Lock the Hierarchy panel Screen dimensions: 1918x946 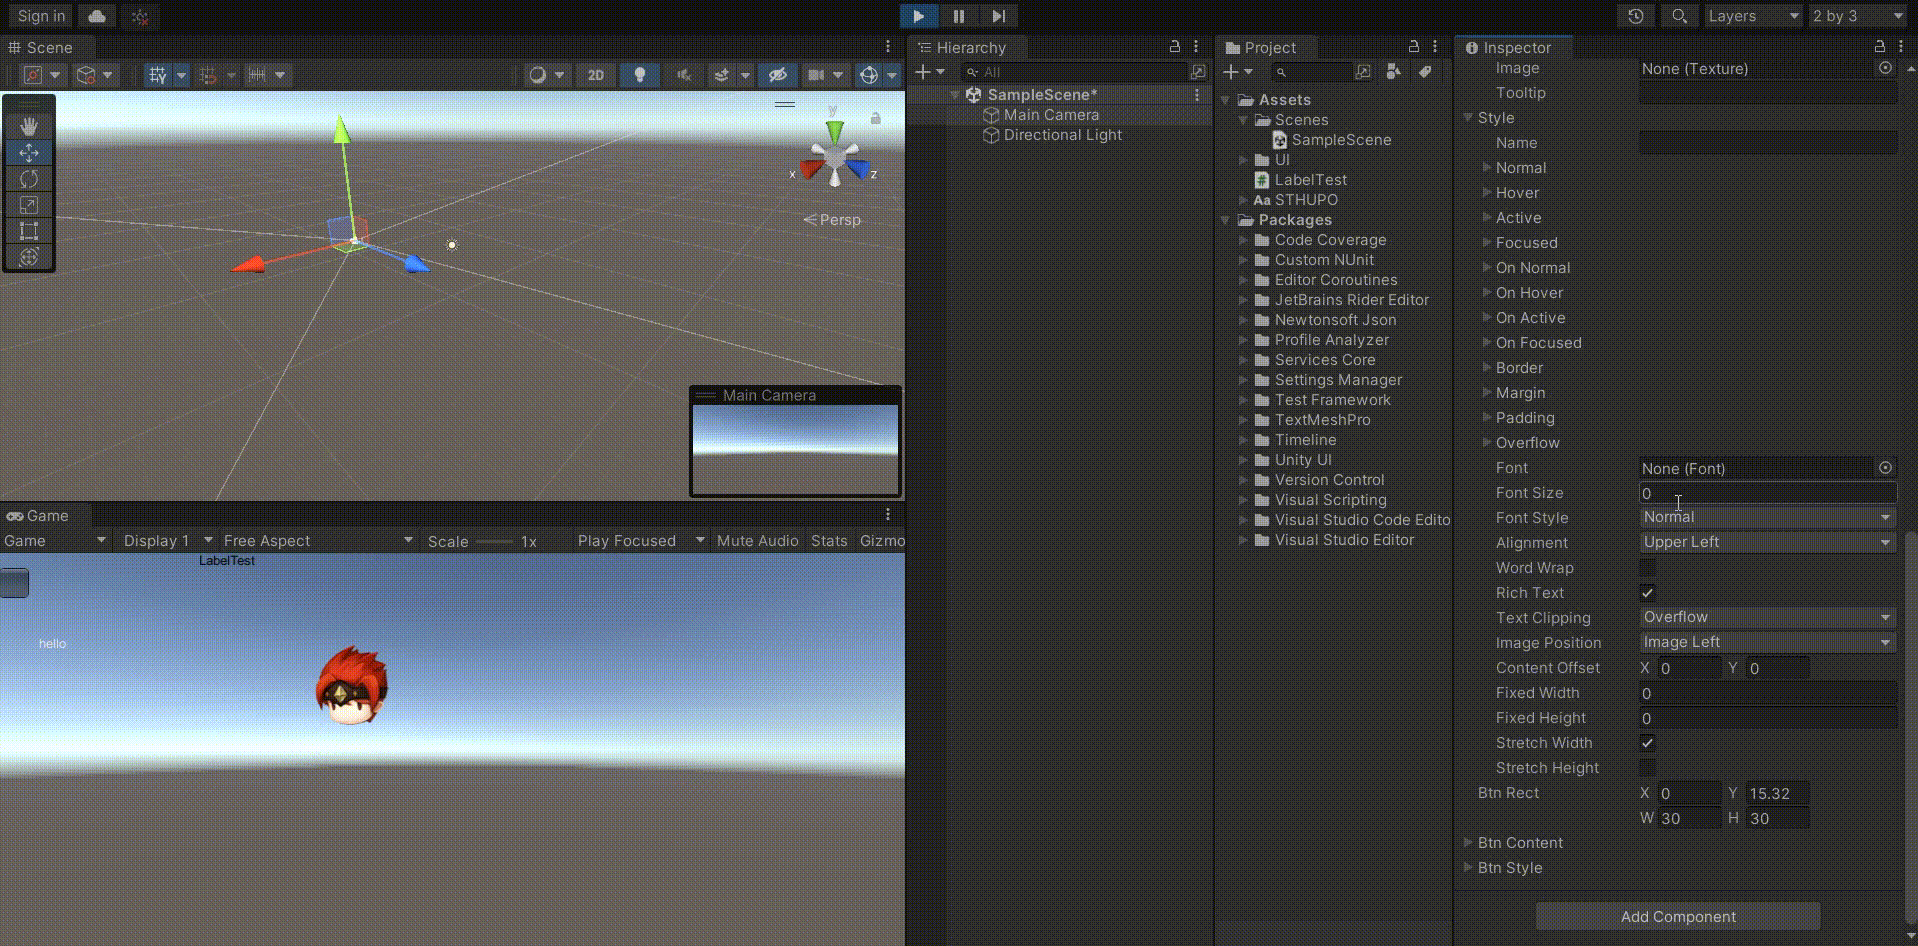point(1175,46)
